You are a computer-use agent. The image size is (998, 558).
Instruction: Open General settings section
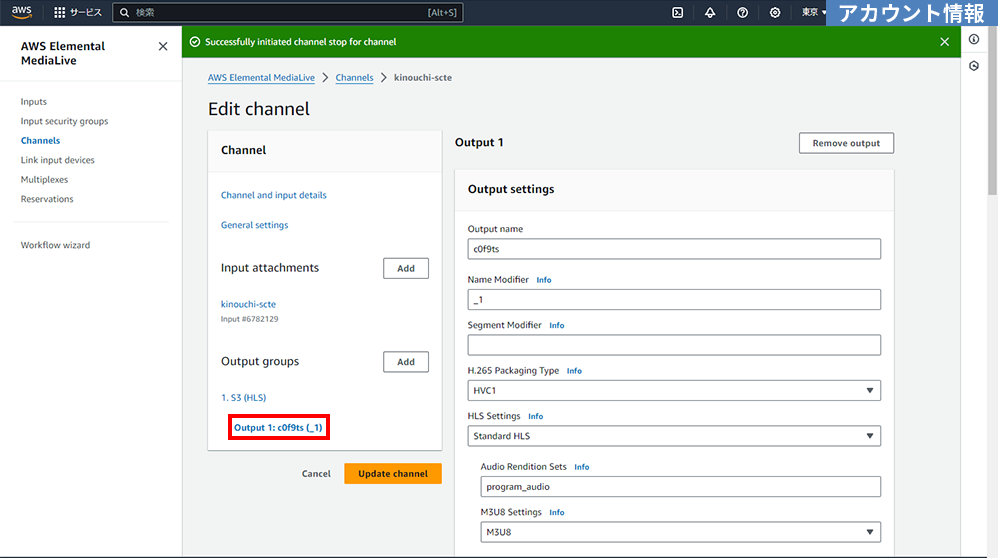tap(255, 225)
